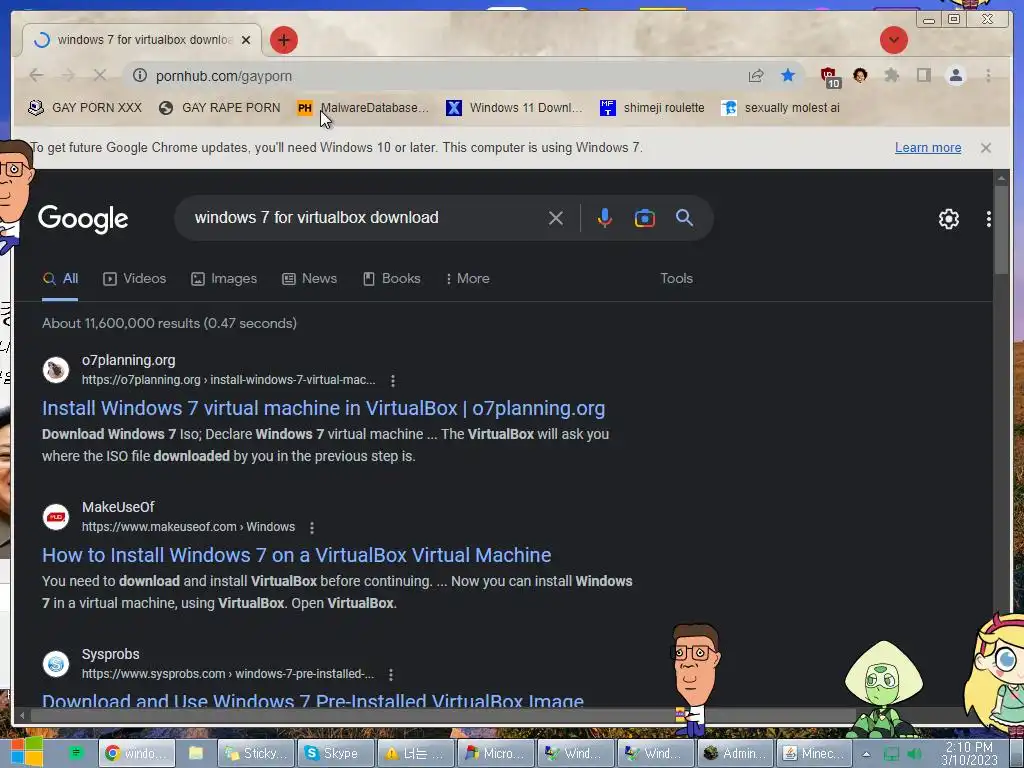Open the Chrome taskbar button
This screenshot has height=768, width=1024.
pos(136,754)
